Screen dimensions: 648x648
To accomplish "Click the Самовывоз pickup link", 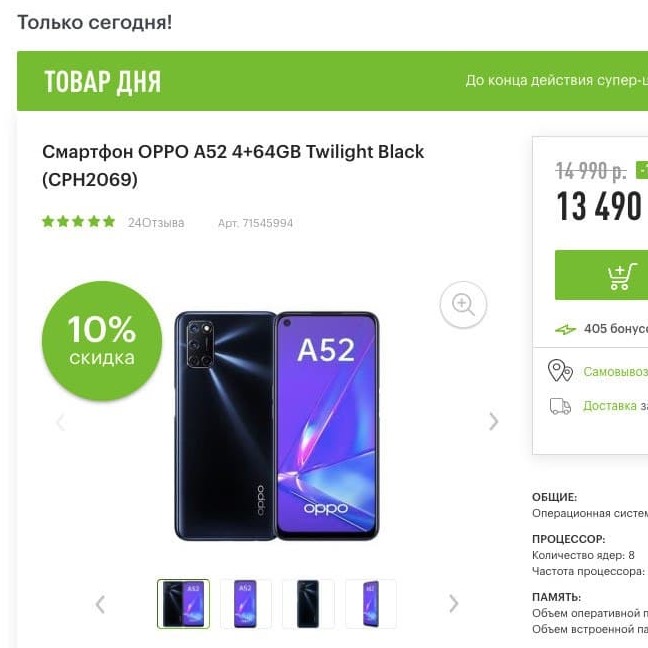I will (614, 372).
